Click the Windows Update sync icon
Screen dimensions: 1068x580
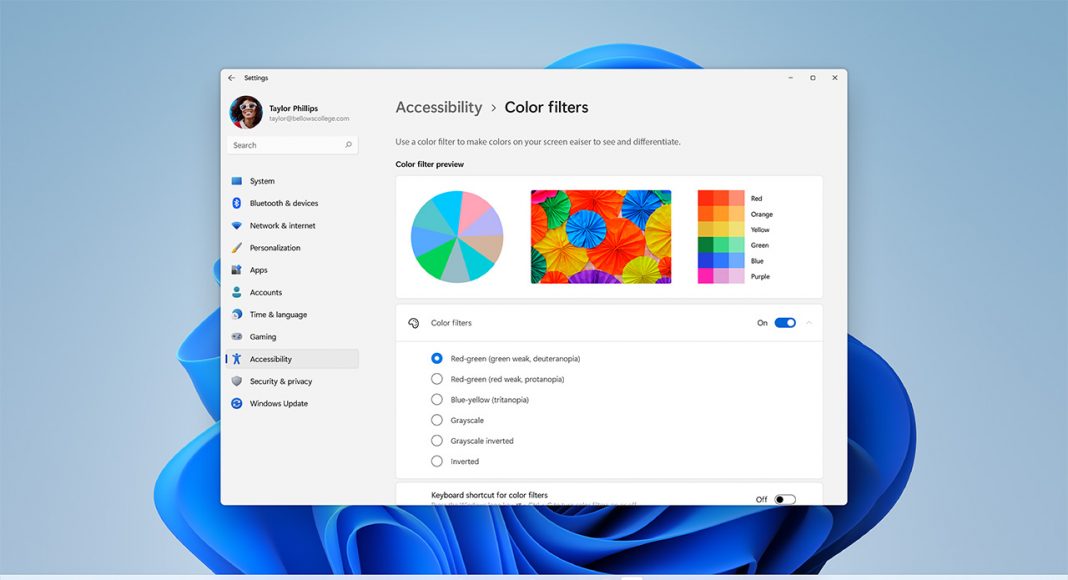[236, 403]
